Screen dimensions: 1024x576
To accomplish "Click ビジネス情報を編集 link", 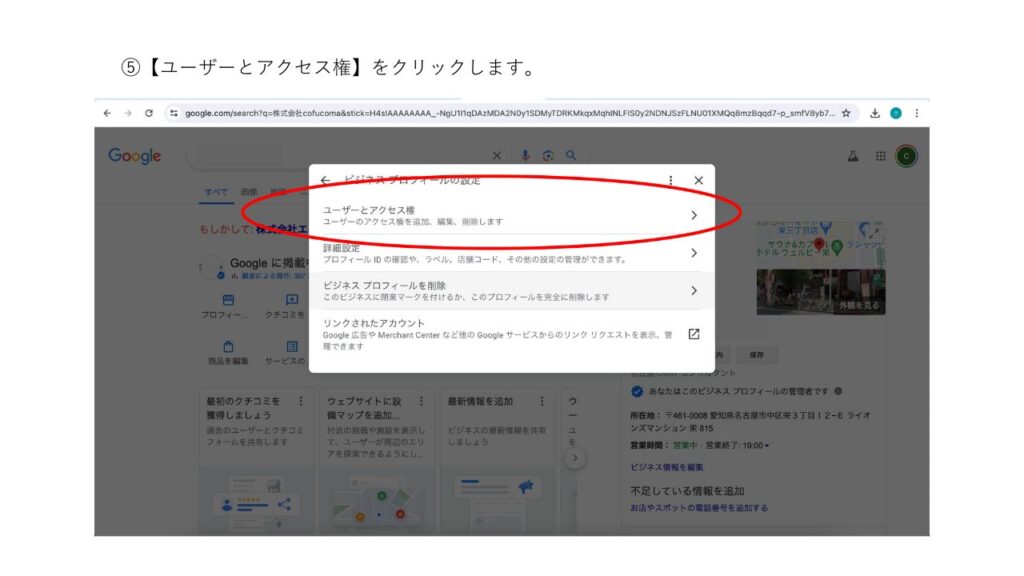I will pos(667,467).
